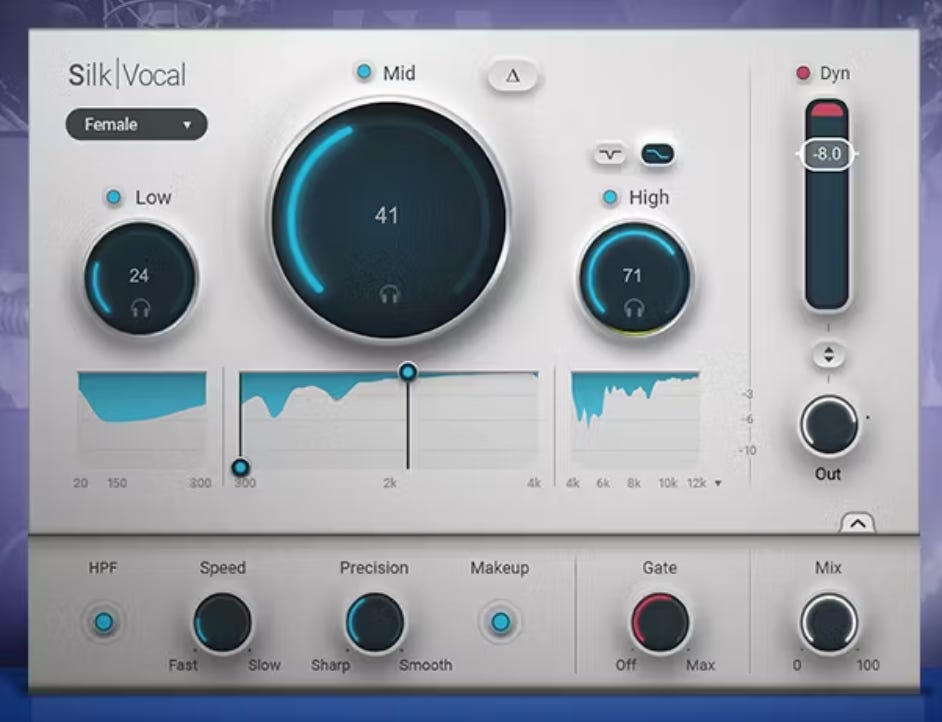Click the Silk Vocal logo
The width and height of the screenshot is (942, 722).
pyautogui.click(x=127, y=75)
